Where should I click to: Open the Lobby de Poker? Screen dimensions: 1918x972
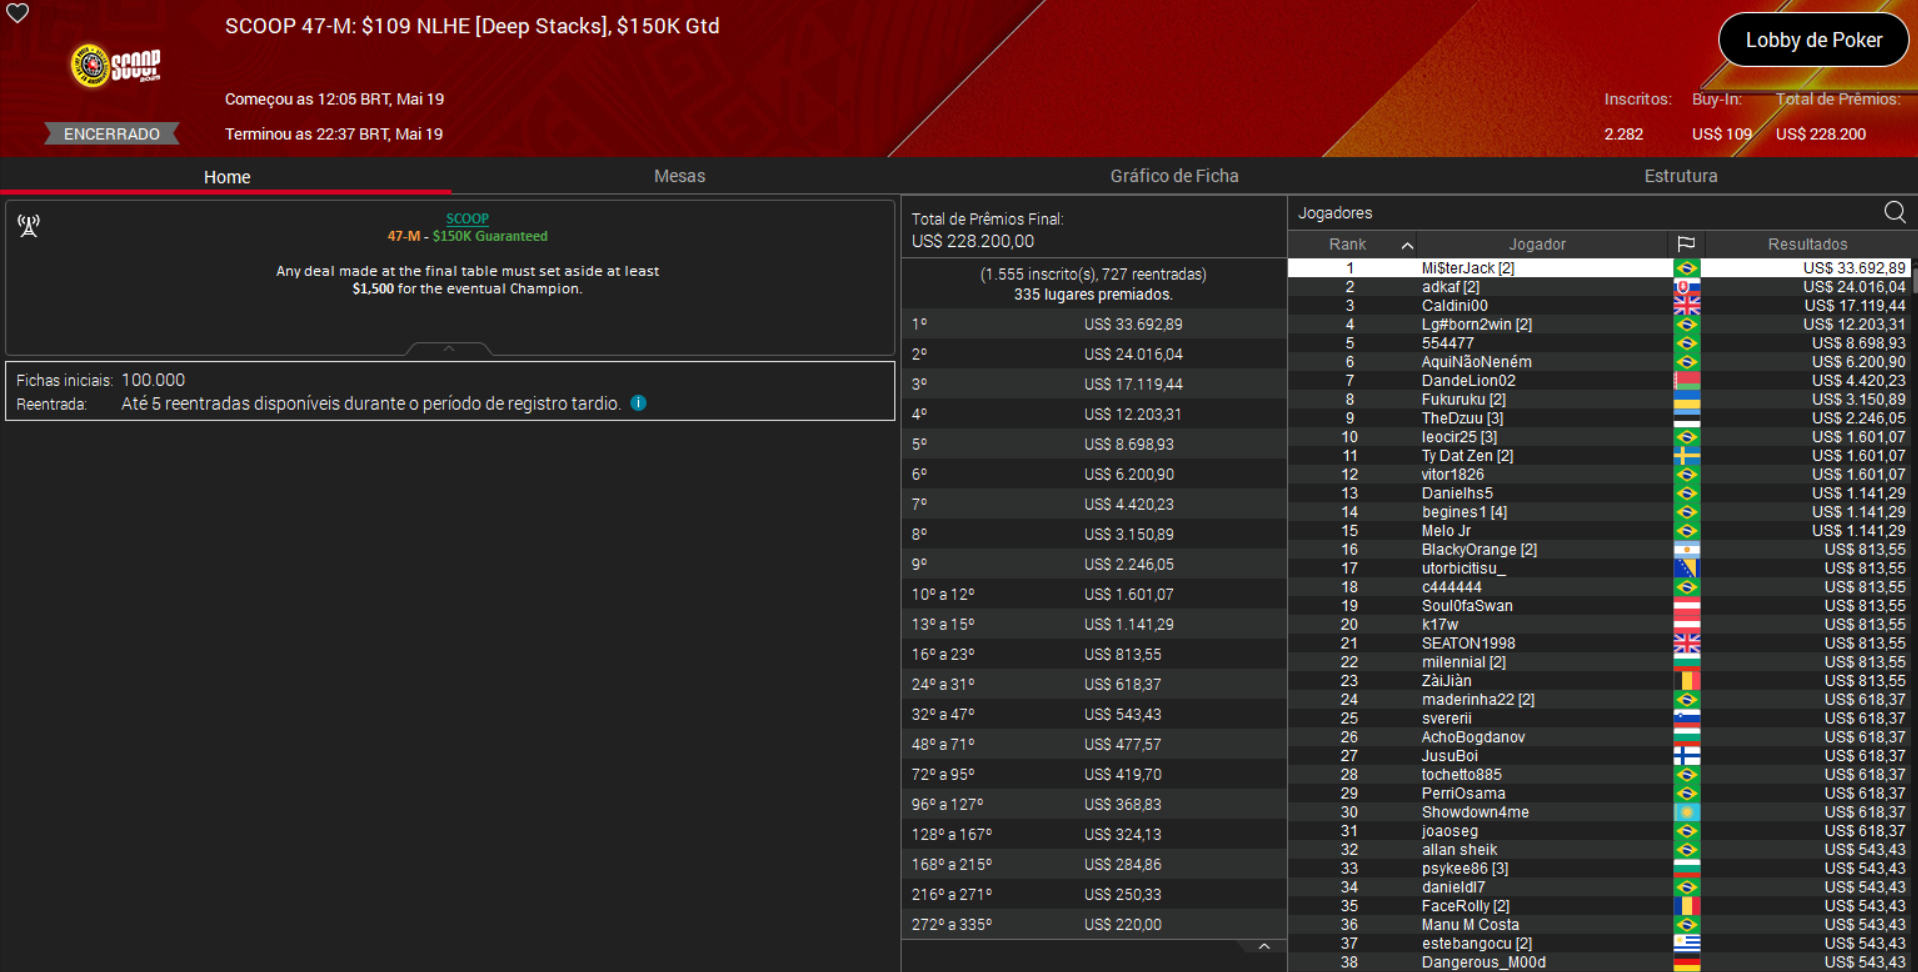(1813, 40)
